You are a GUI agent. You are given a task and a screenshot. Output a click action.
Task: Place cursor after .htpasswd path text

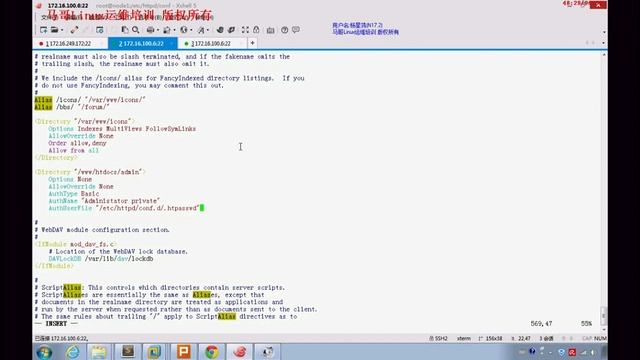(x=202, y=208)
